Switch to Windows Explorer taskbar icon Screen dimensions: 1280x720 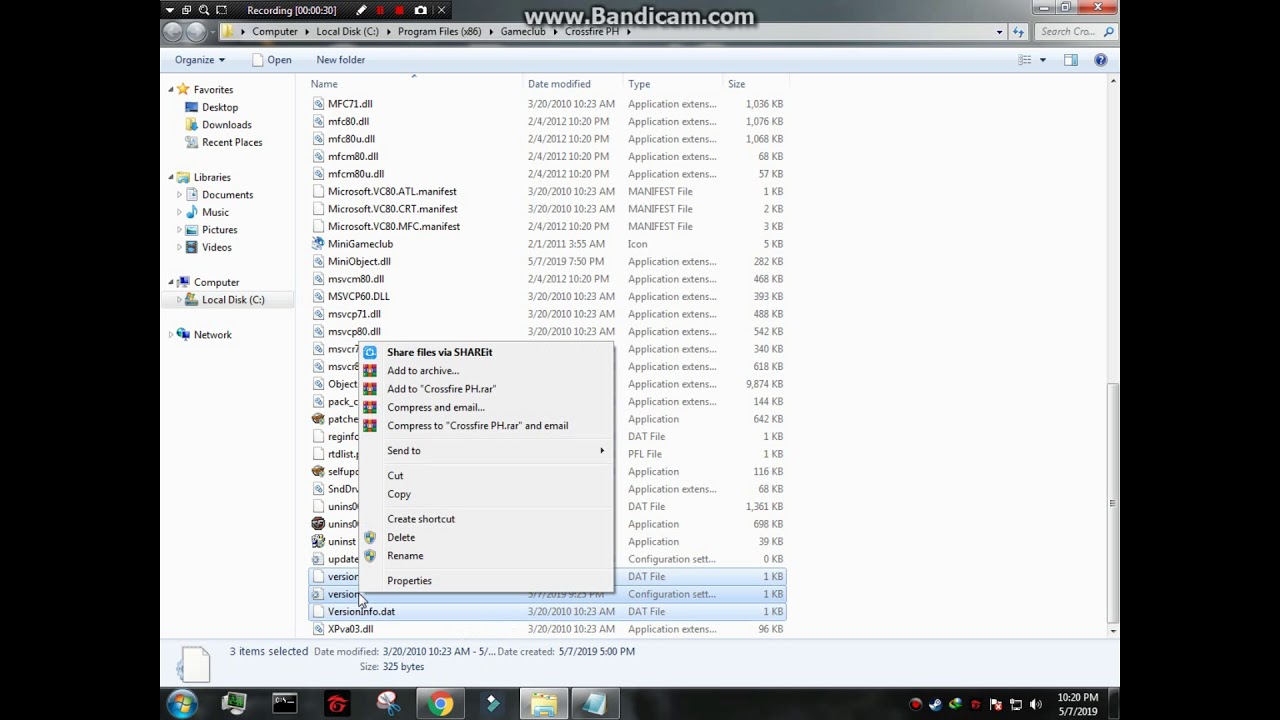coord(544,705)
